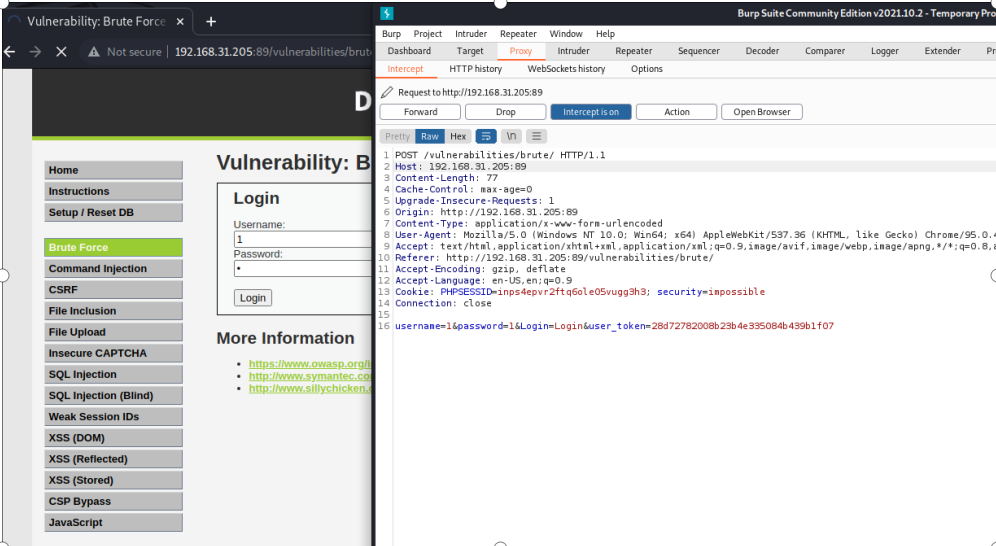Toggle the \n non-printable characters button
The image size is (996, 546).
click(511, 136)
